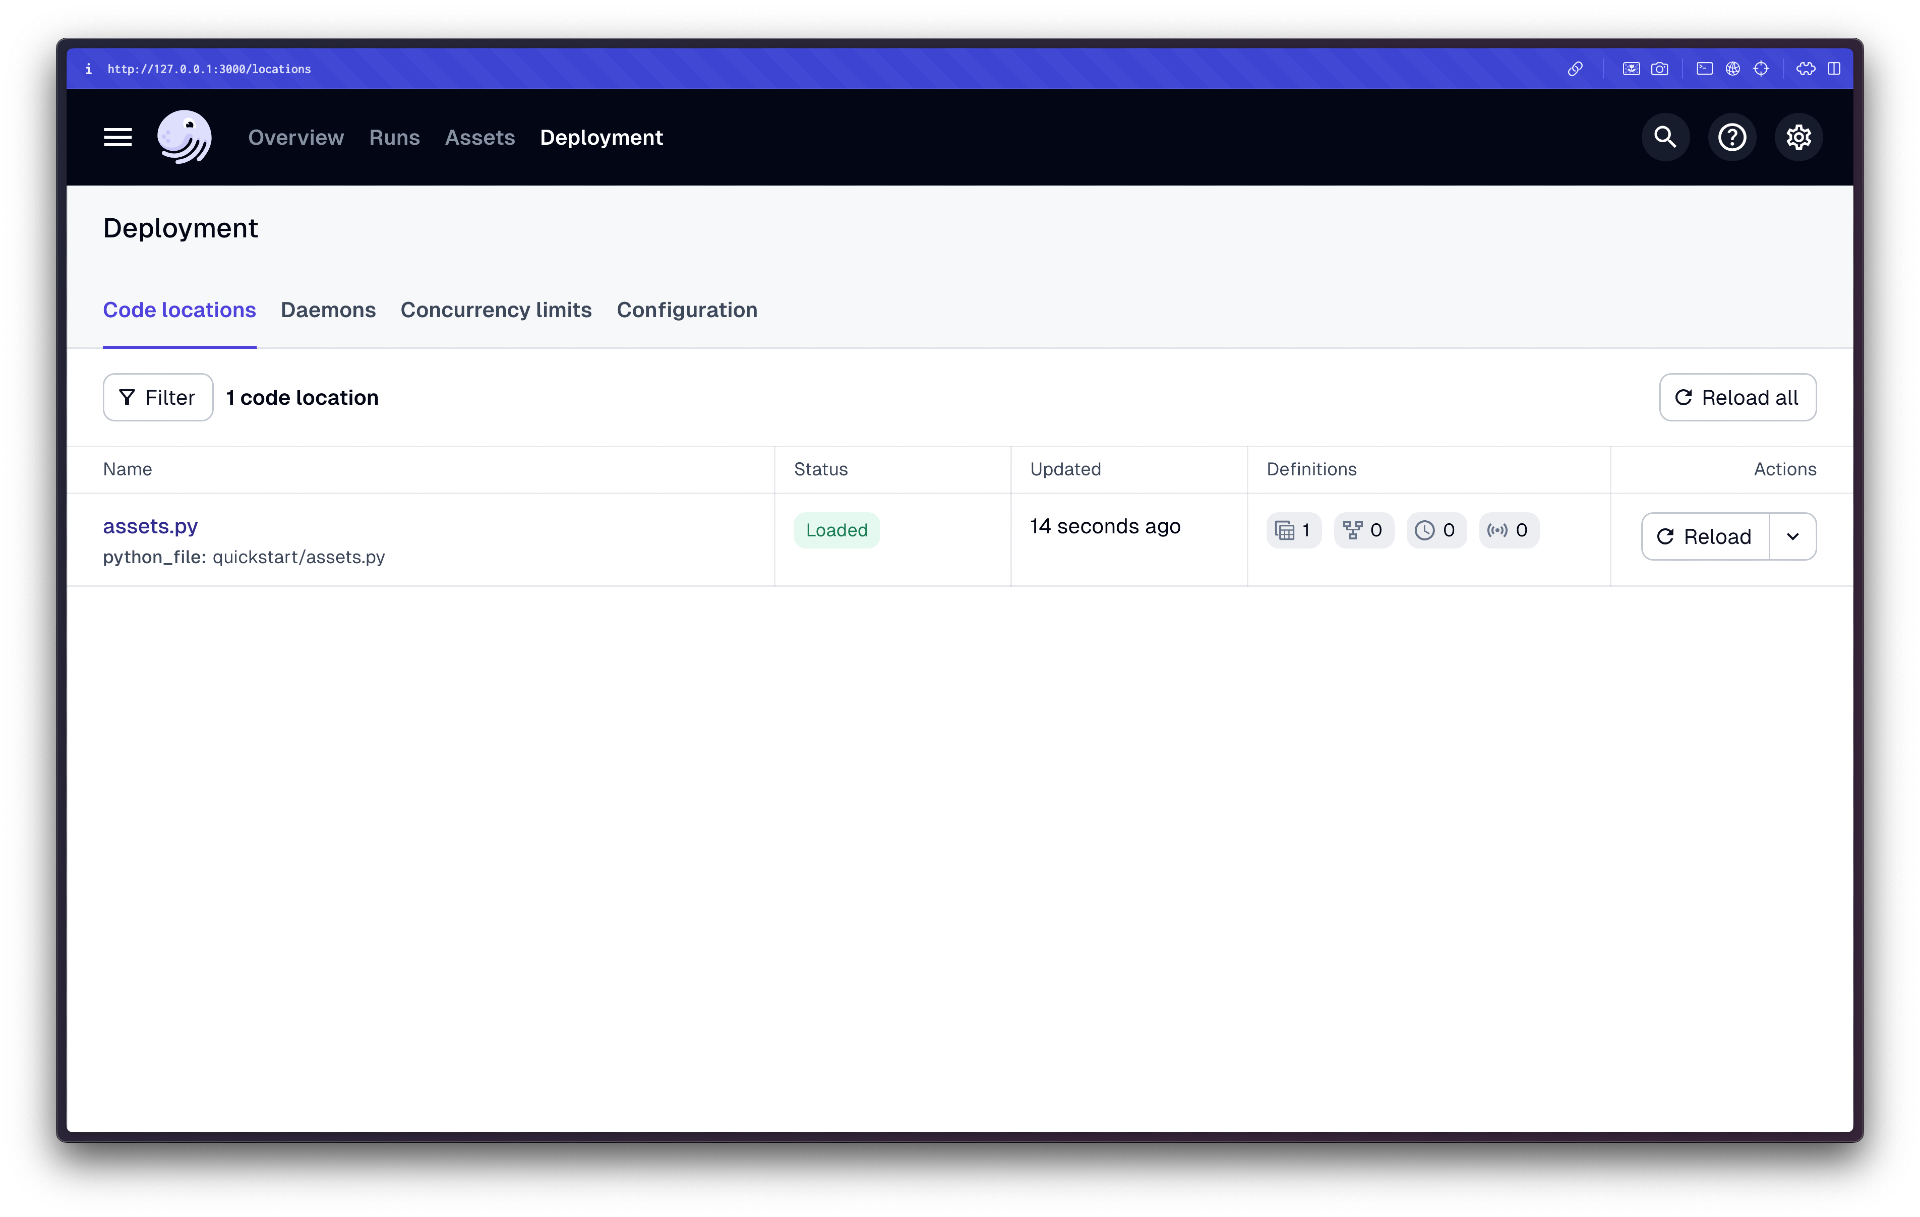
Task: Click the Updated column header
Action: click(1065, 469)
